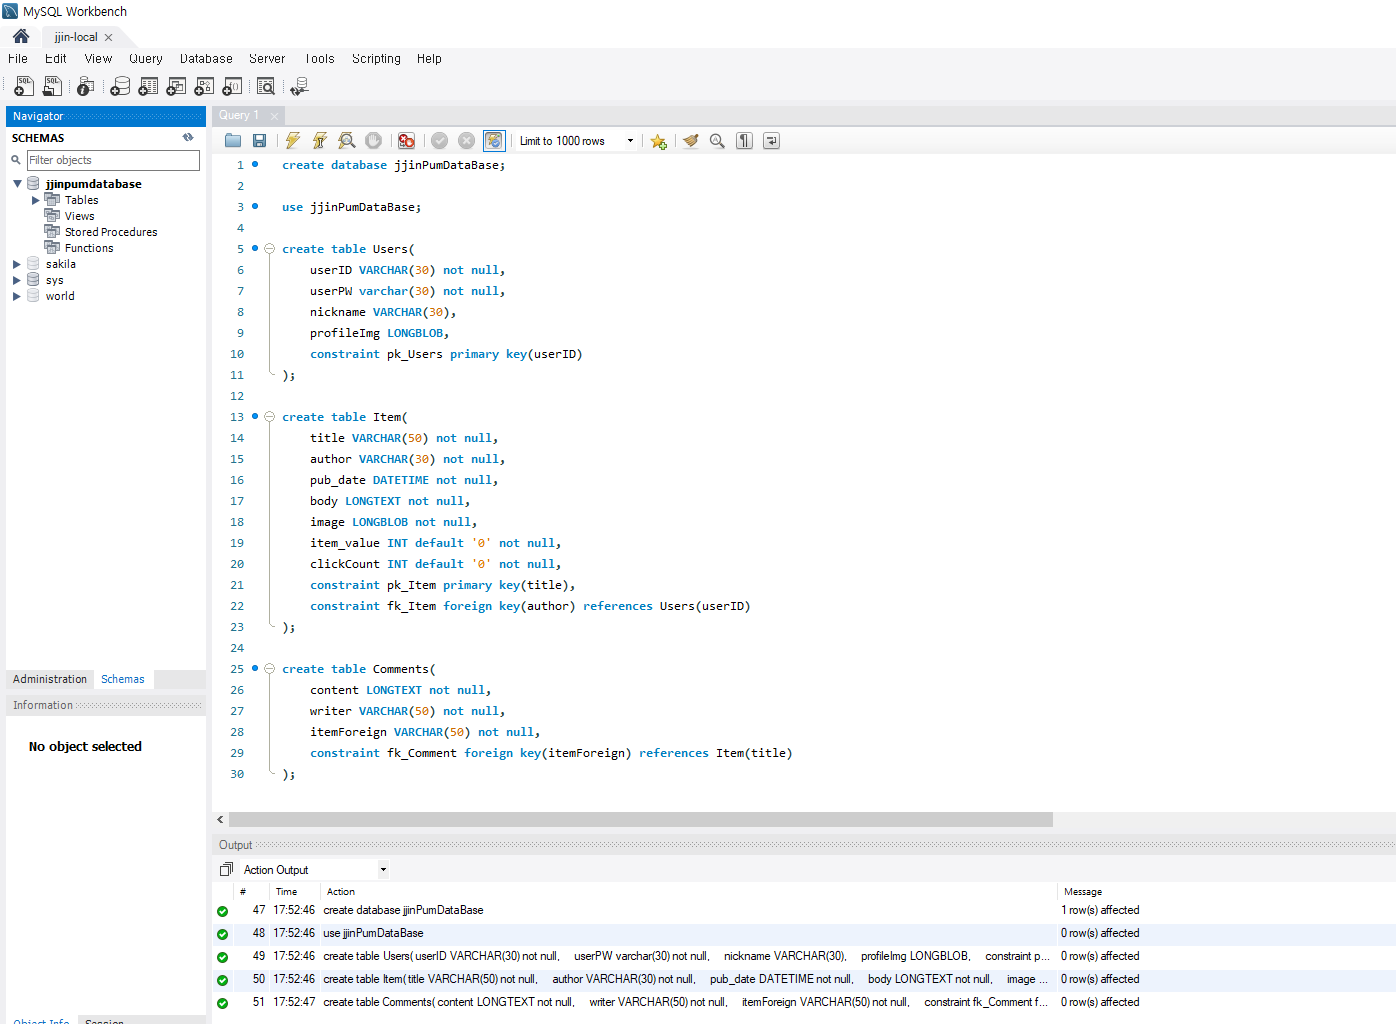This screenshot has width=1396, height=1024.
Task: Select Views under jjinpumdatabase
Action: point(79,216)
